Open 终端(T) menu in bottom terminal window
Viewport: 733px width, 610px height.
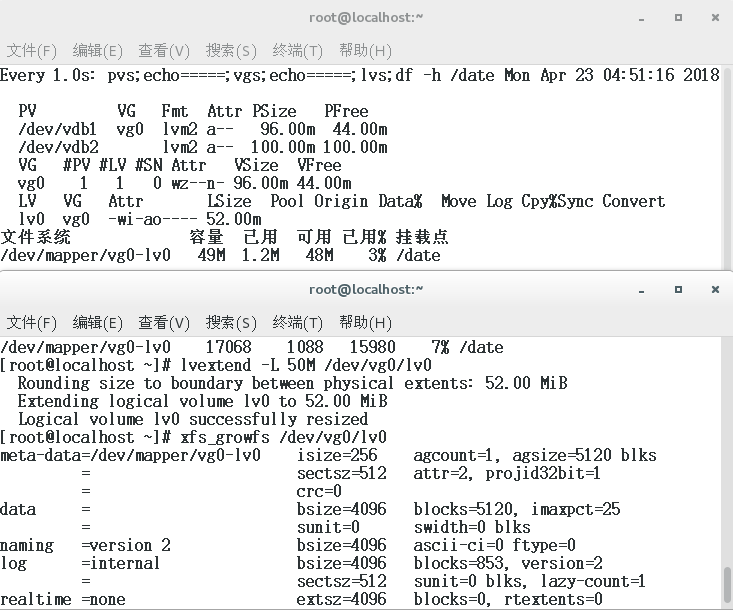click(297, 323)
